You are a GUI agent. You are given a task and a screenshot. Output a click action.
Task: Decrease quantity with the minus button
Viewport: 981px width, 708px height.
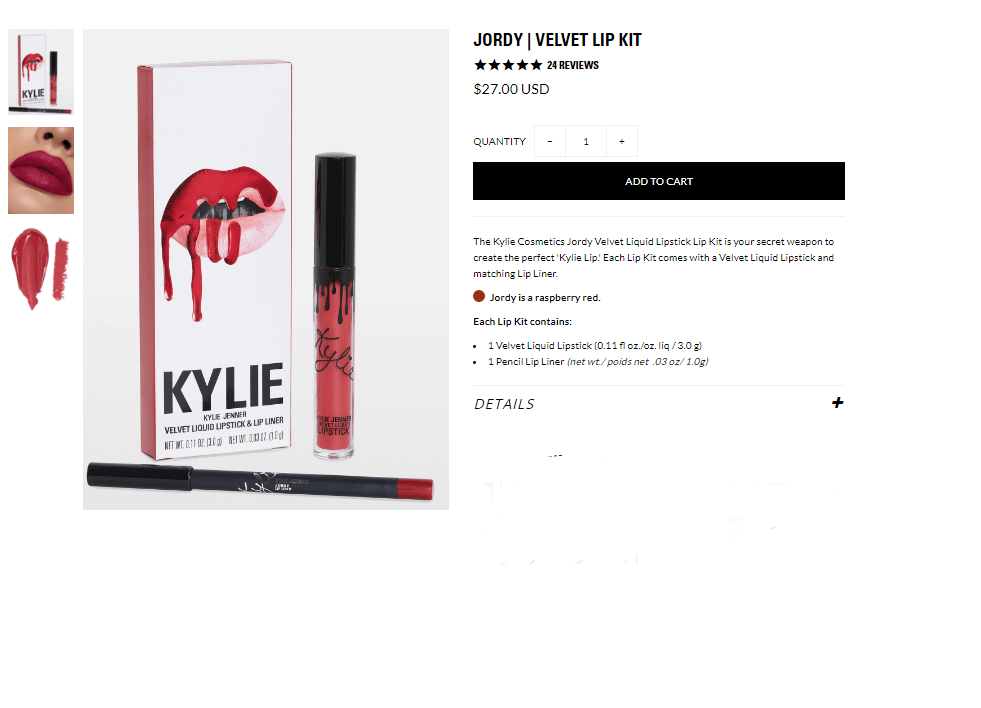(549, 141)
